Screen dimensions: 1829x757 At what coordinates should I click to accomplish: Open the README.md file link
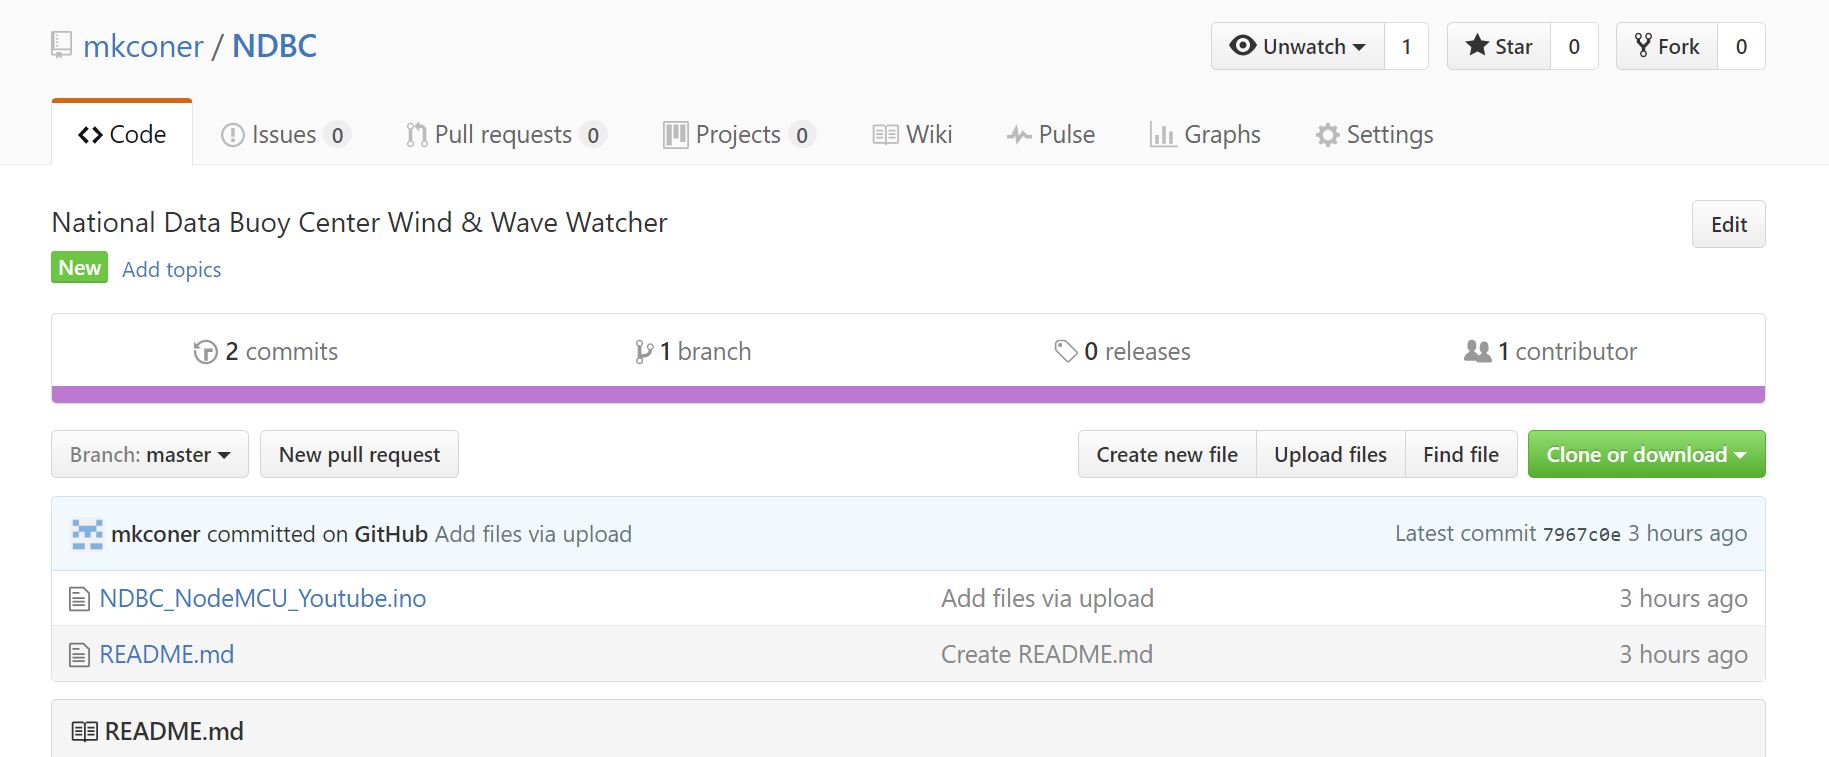coord(167,655)
